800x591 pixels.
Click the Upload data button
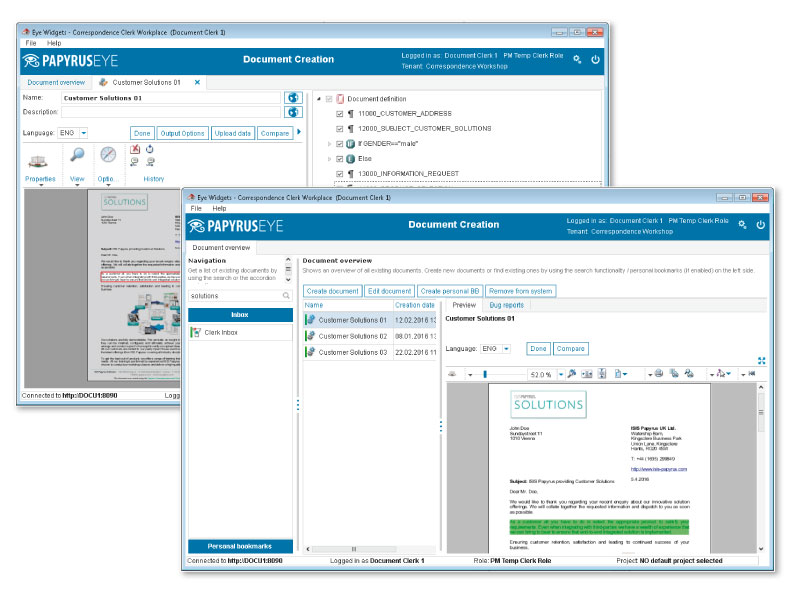click(233, 133)
